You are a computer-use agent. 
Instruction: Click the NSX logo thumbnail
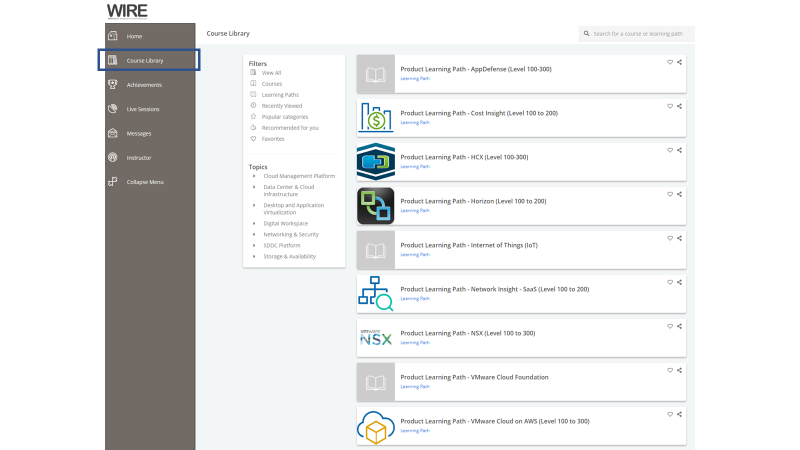[x=376, y=338]
